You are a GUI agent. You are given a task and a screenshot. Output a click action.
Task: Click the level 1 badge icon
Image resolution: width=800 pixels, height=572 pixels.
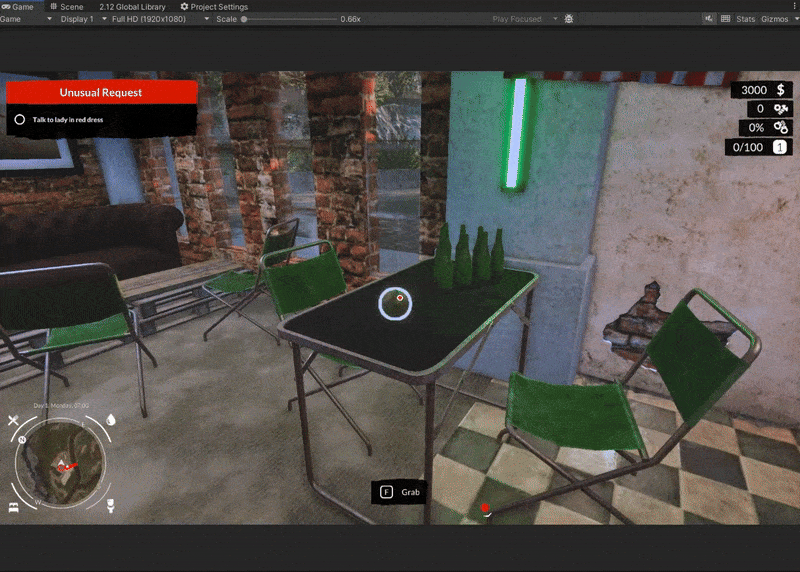781,147
